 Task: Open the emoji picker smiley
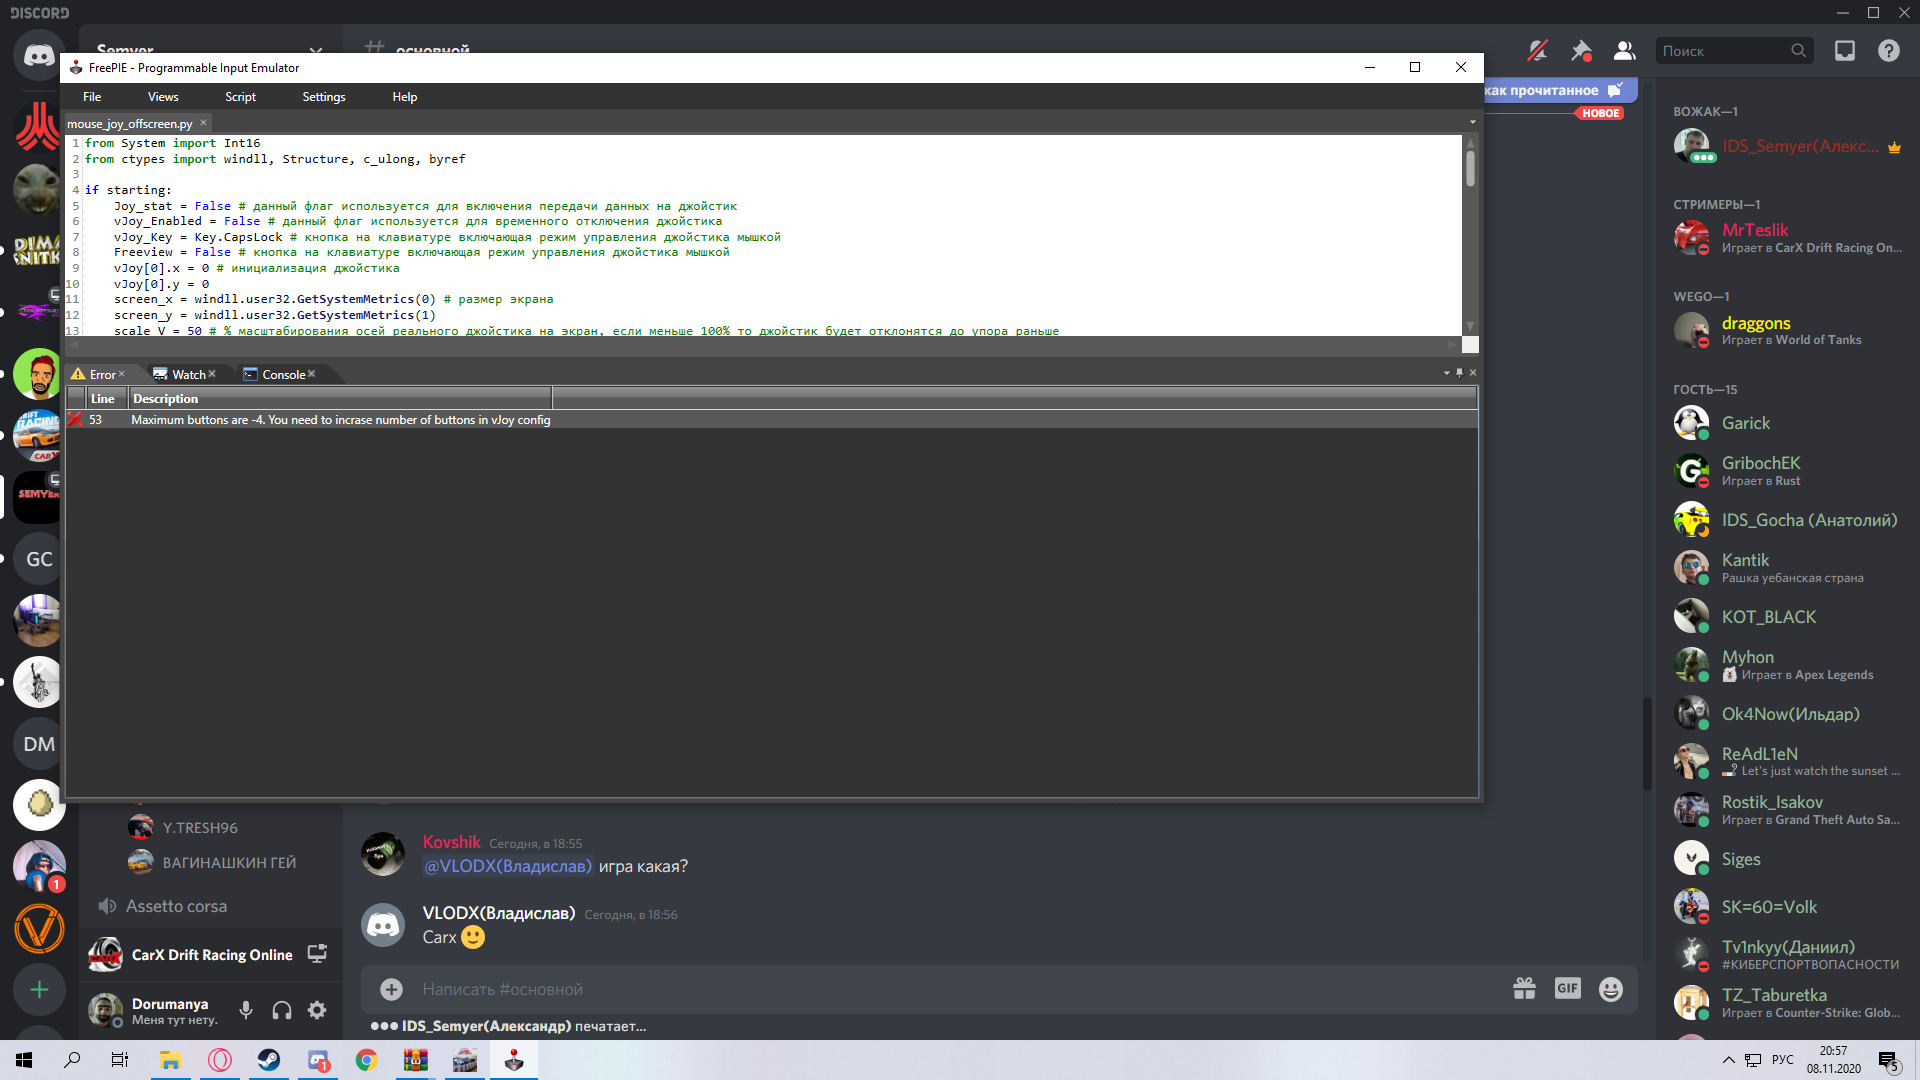[x=1610, y=989]
